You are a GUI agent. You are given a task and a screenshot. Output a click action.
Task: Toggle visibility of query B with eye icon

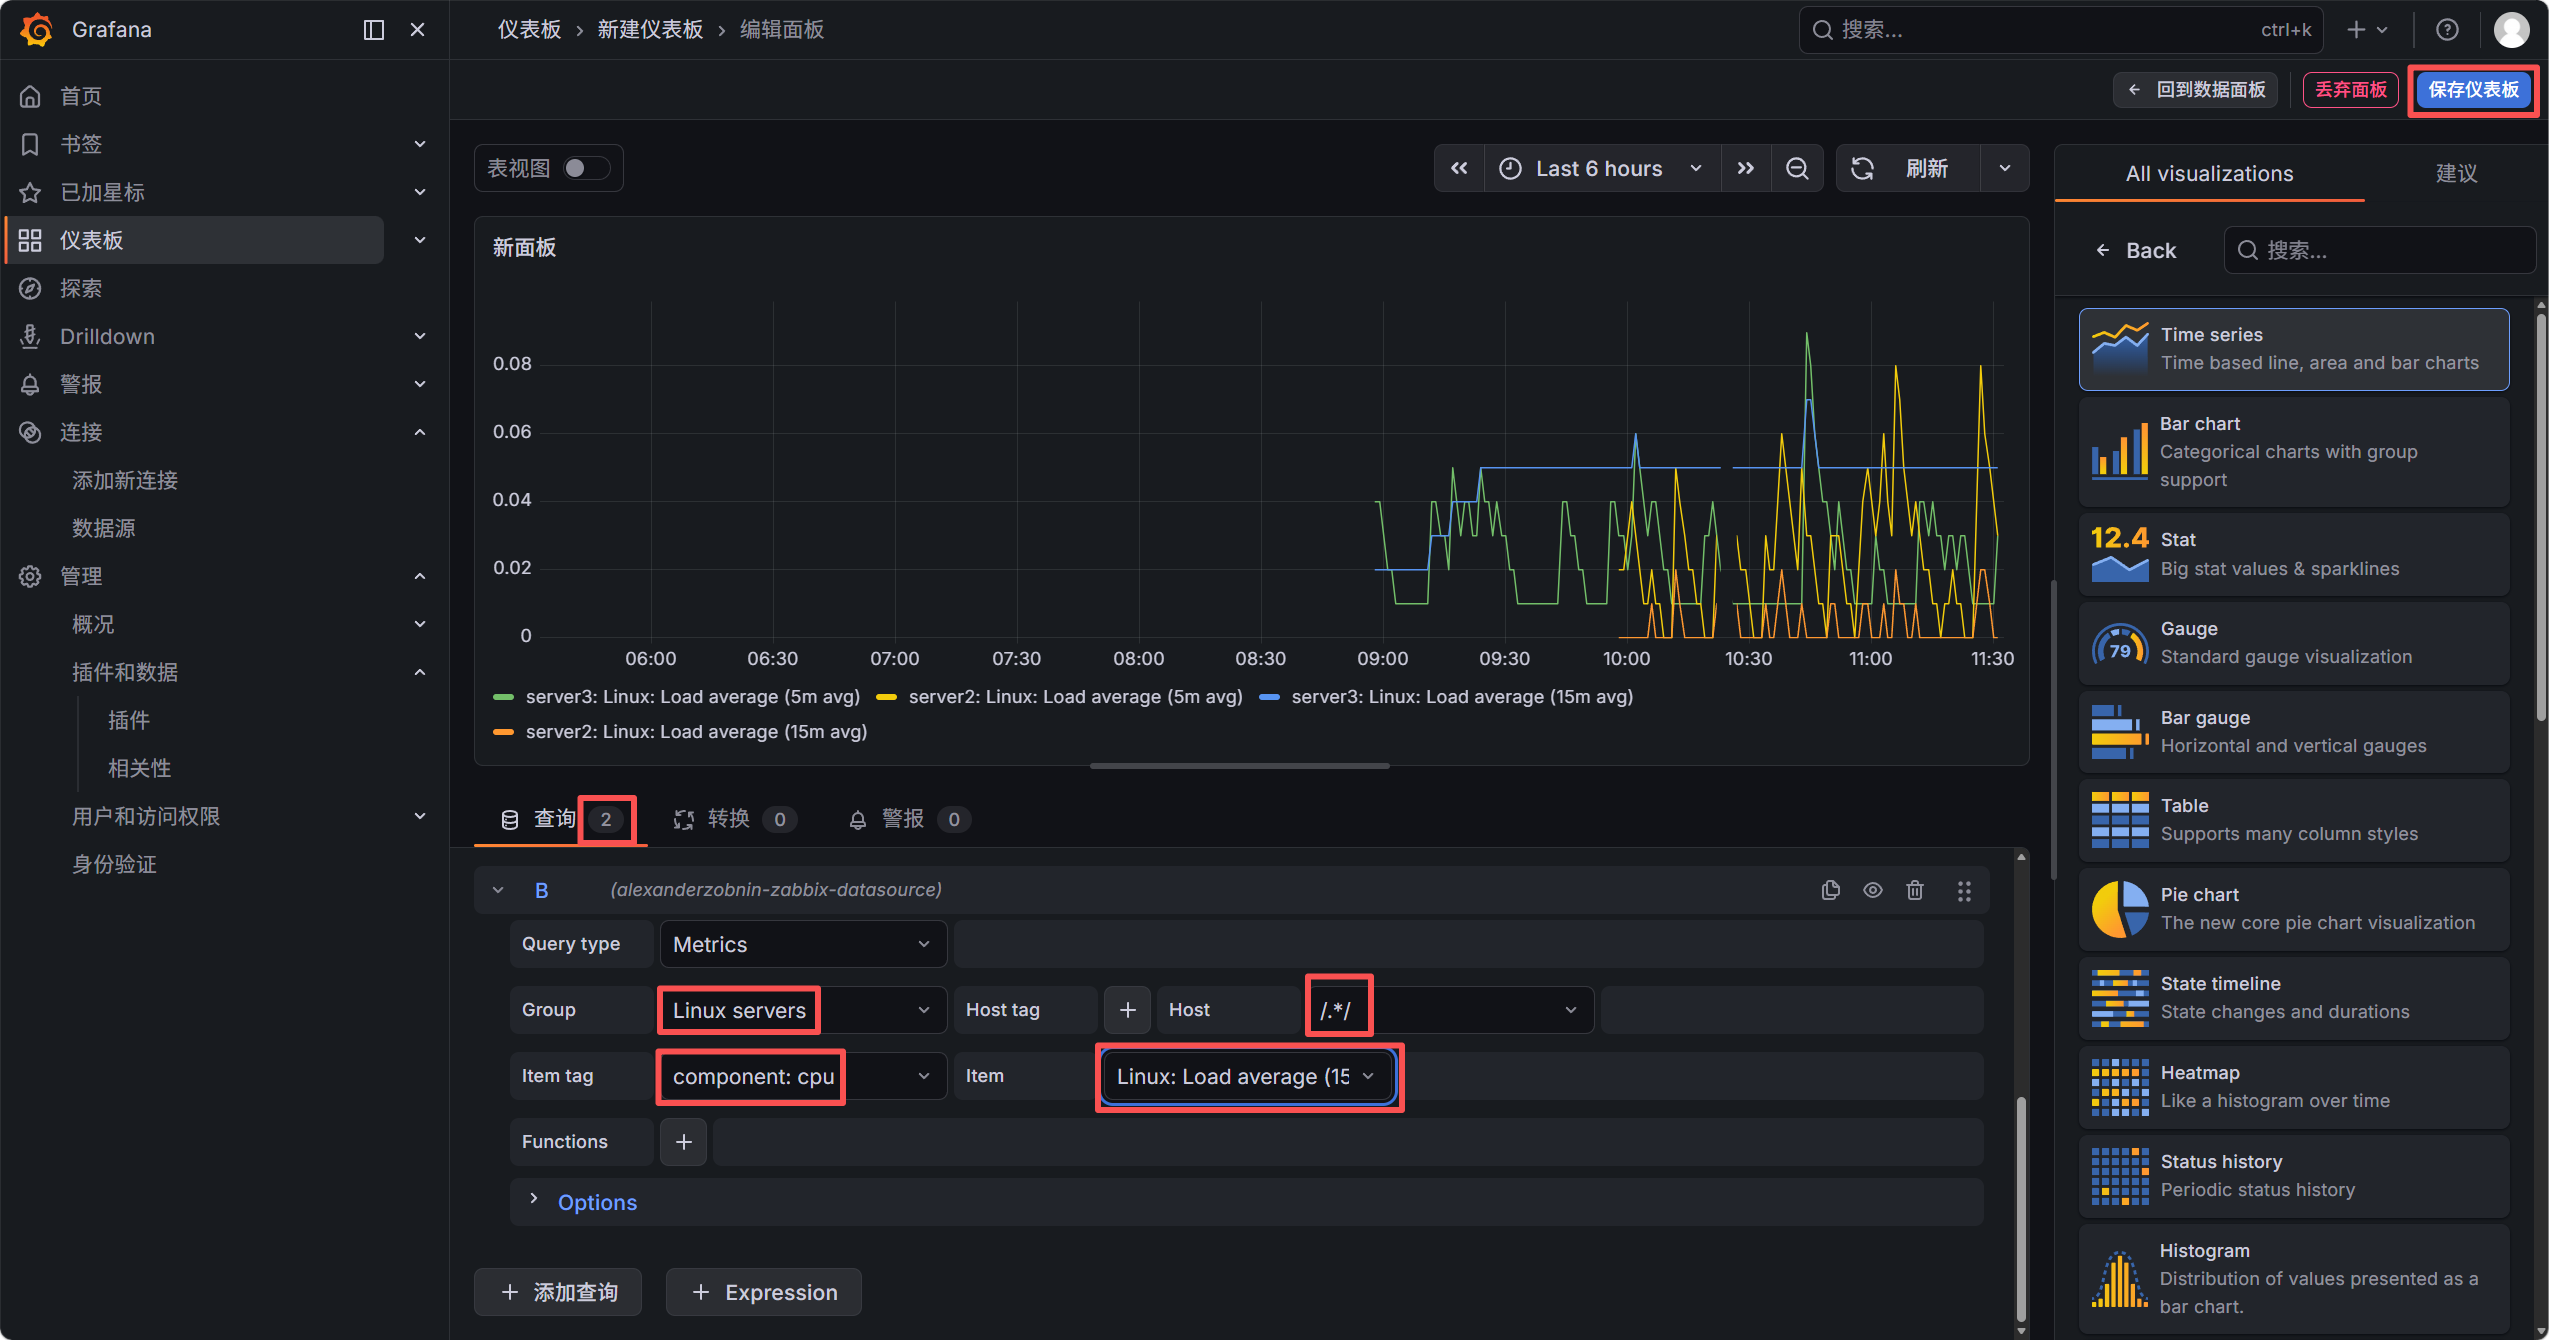1872,890
